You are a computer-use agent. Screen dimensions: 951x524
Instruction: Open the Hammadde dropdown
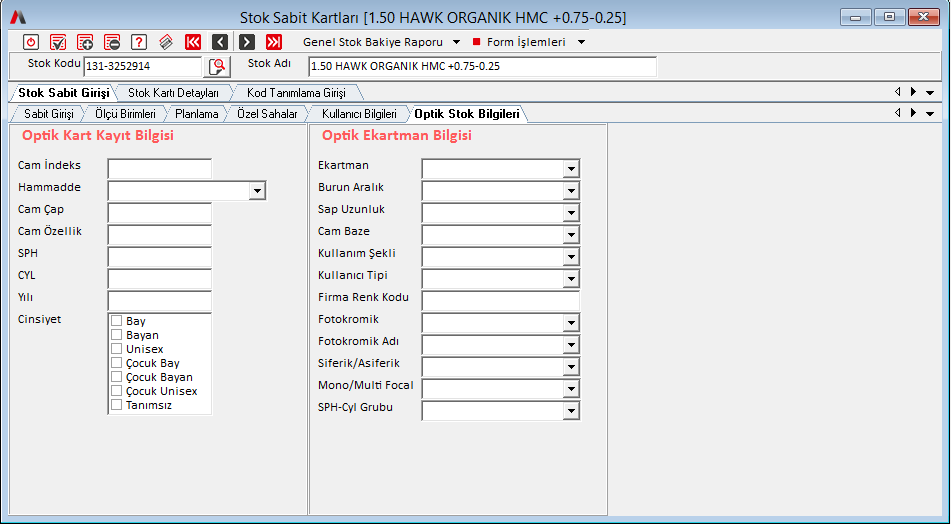coord(257,191)
